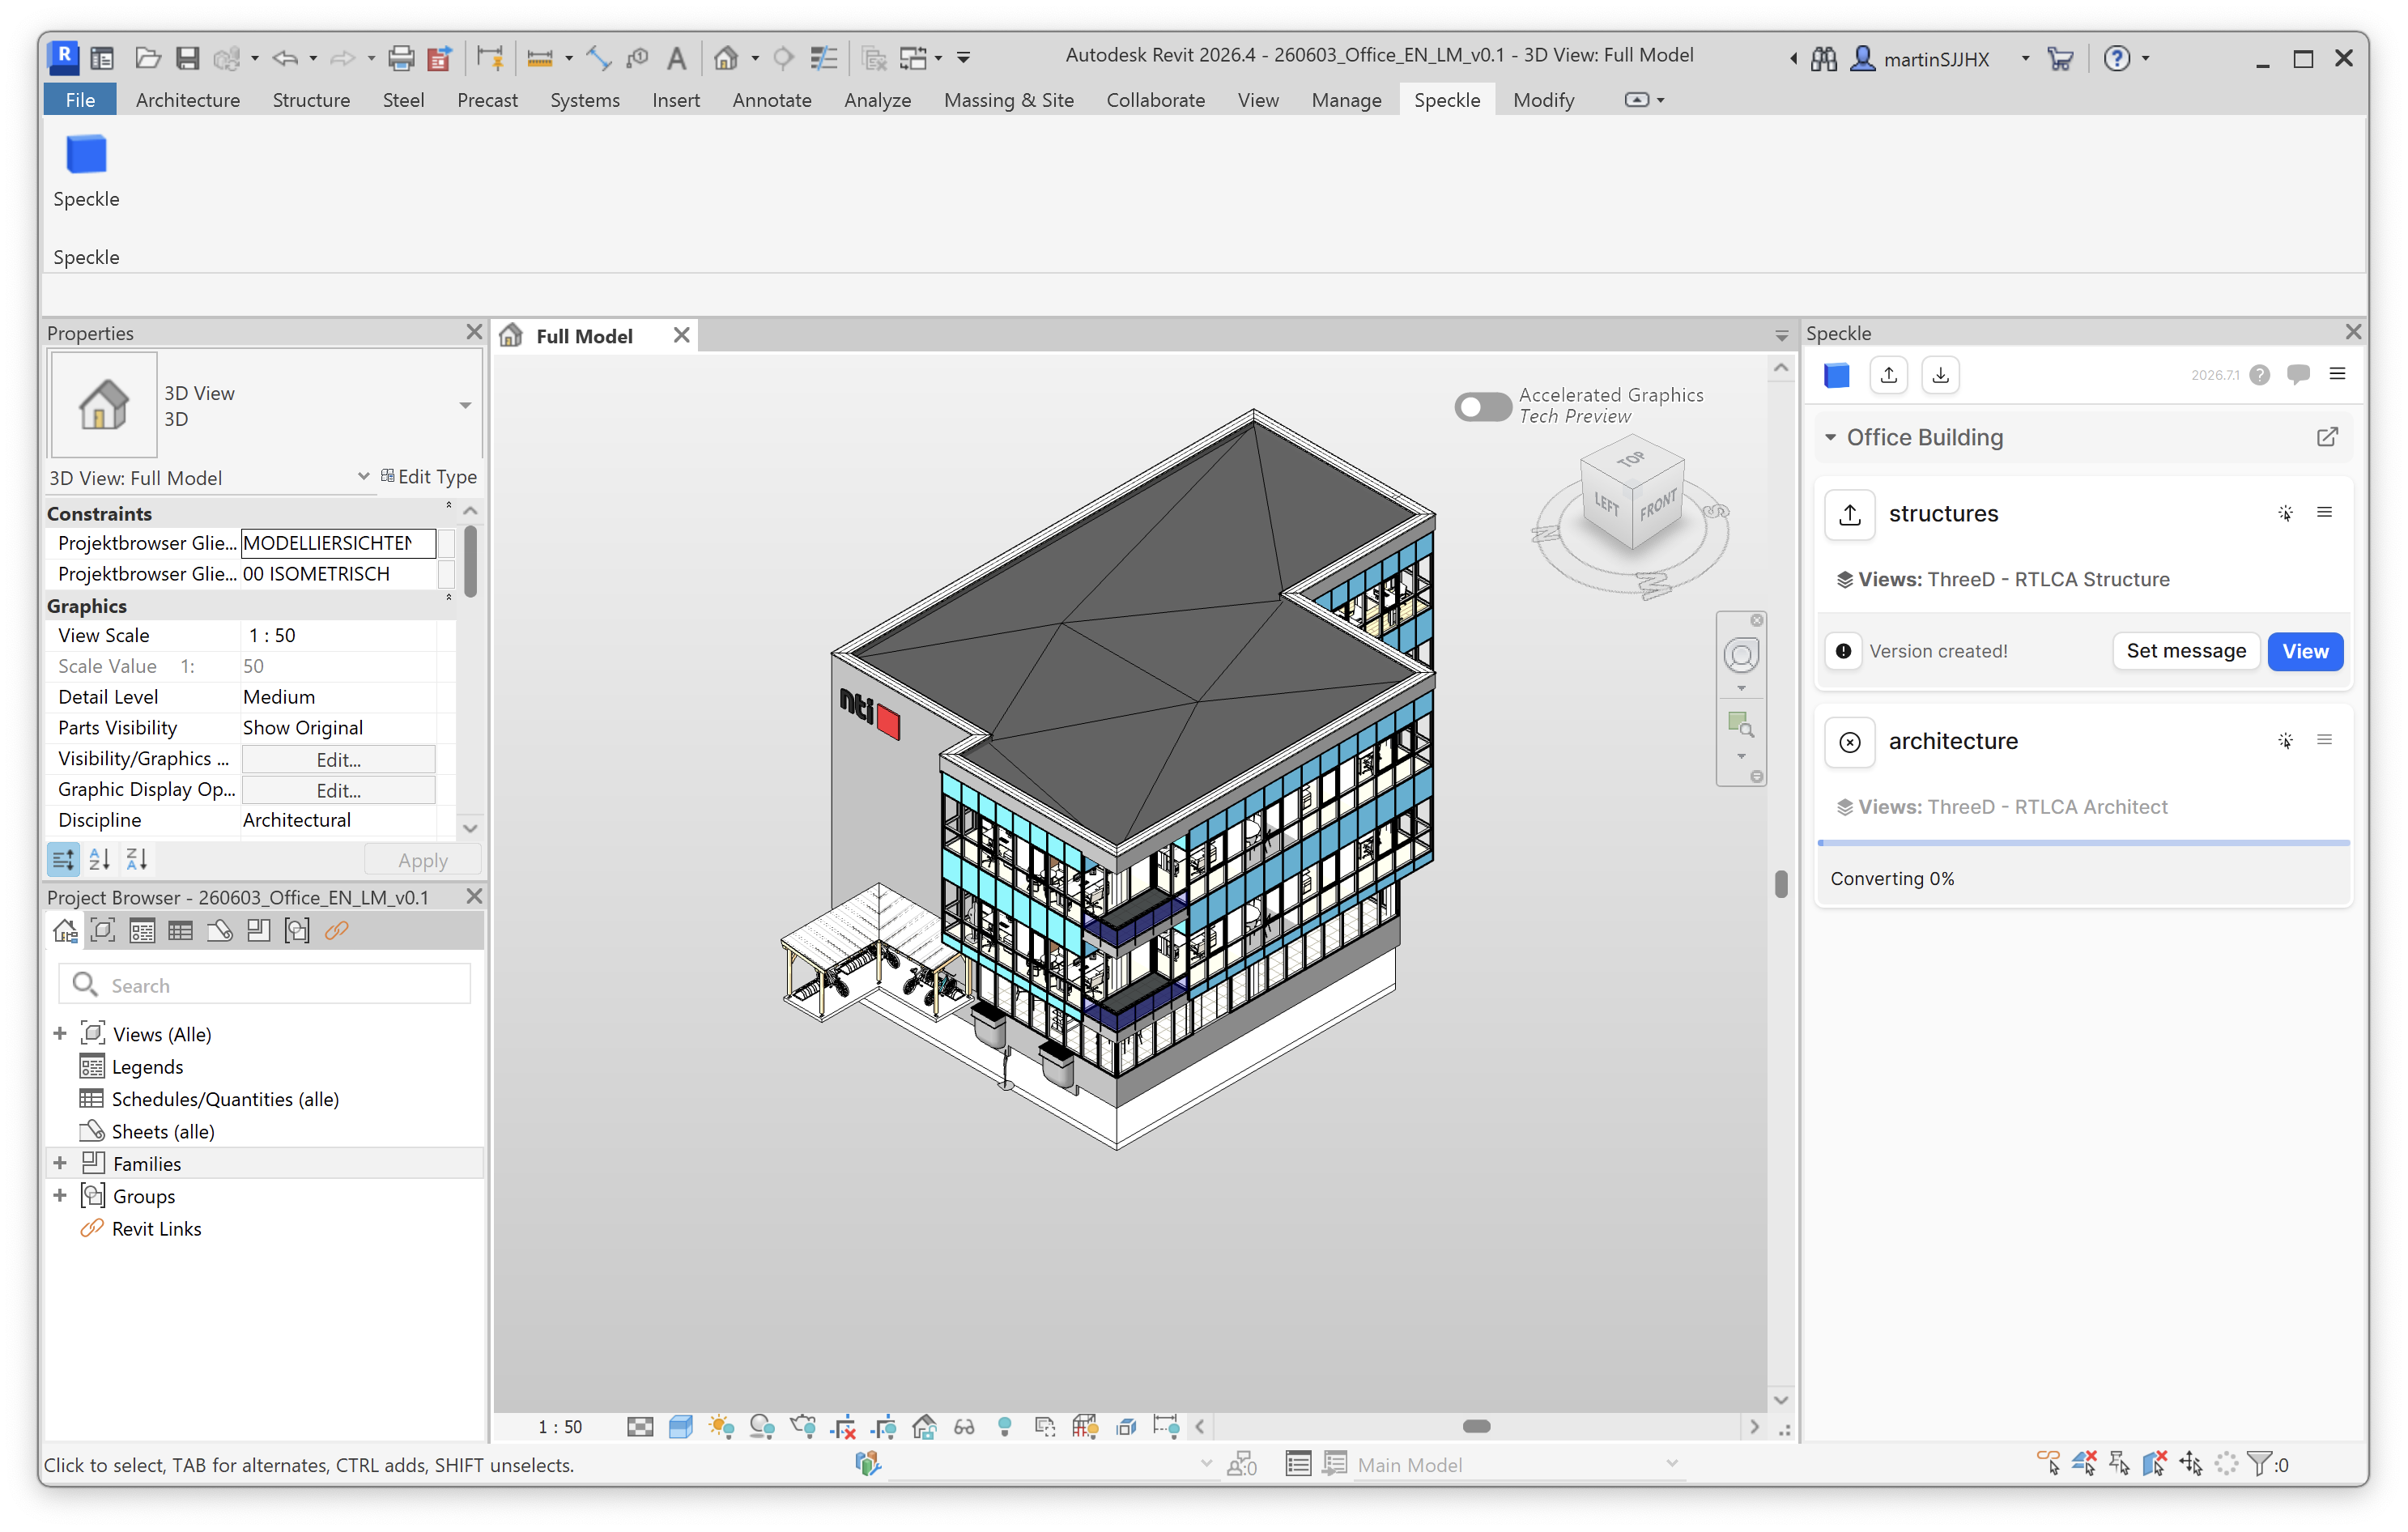Click the Print icon in the quick access toolbar
2408x1532 pixels.
tap(401, 58)
